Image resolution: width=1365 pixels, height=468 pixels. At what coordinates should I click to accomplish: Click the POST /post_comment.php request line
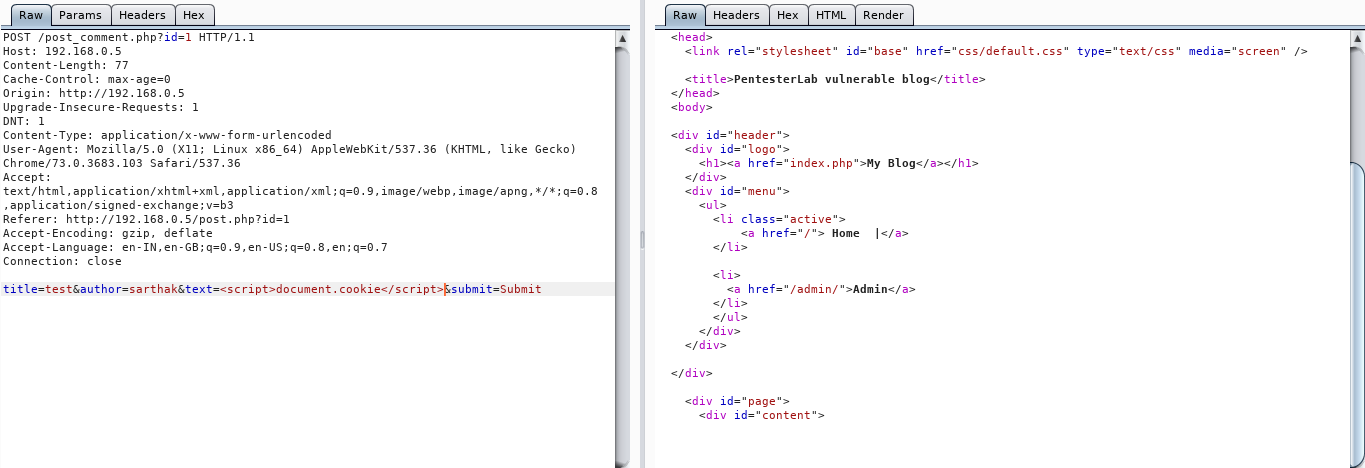[129, 37]
